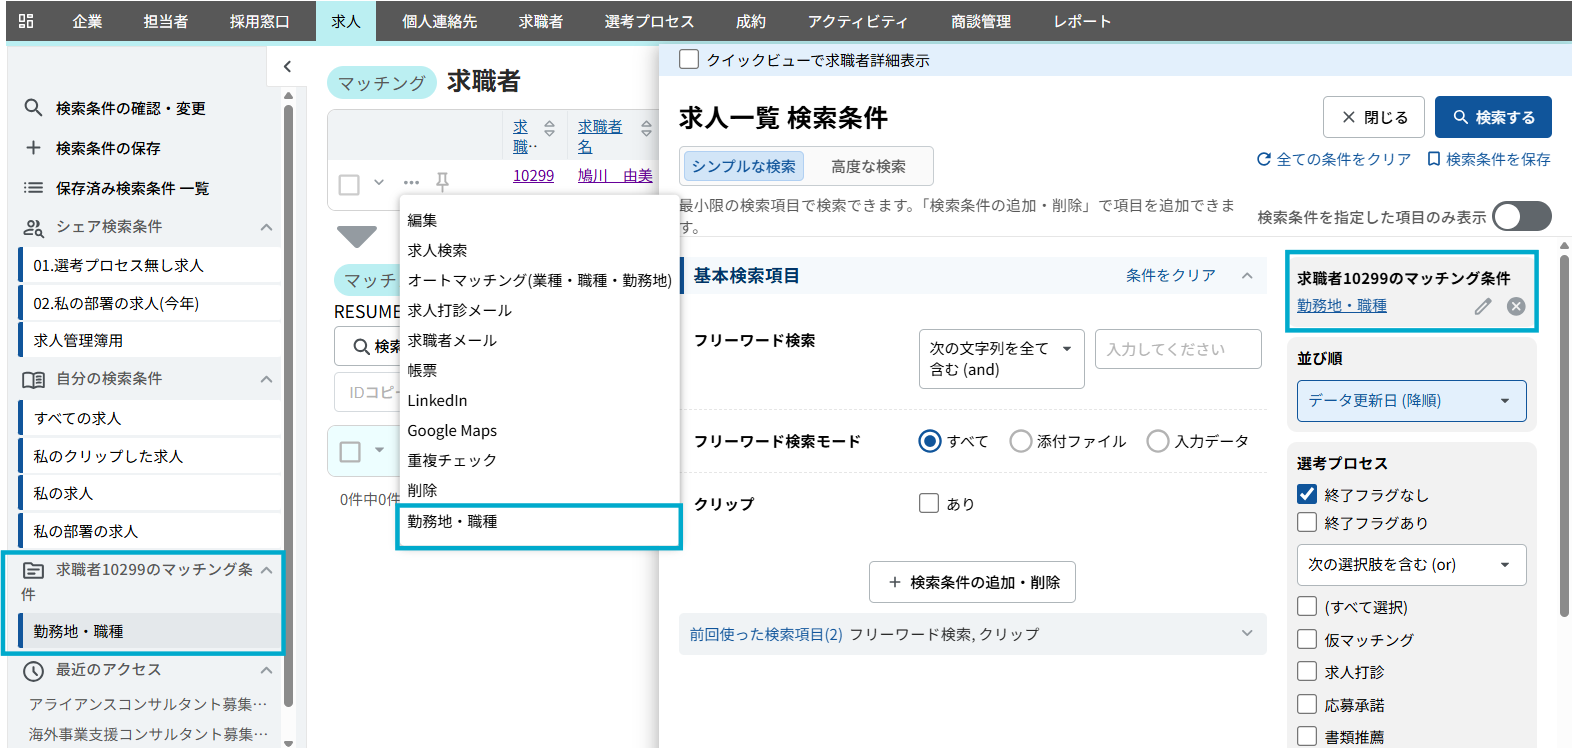Click the grid menu icon in top bar
1572x748 pixels.
tap(26, 21)
